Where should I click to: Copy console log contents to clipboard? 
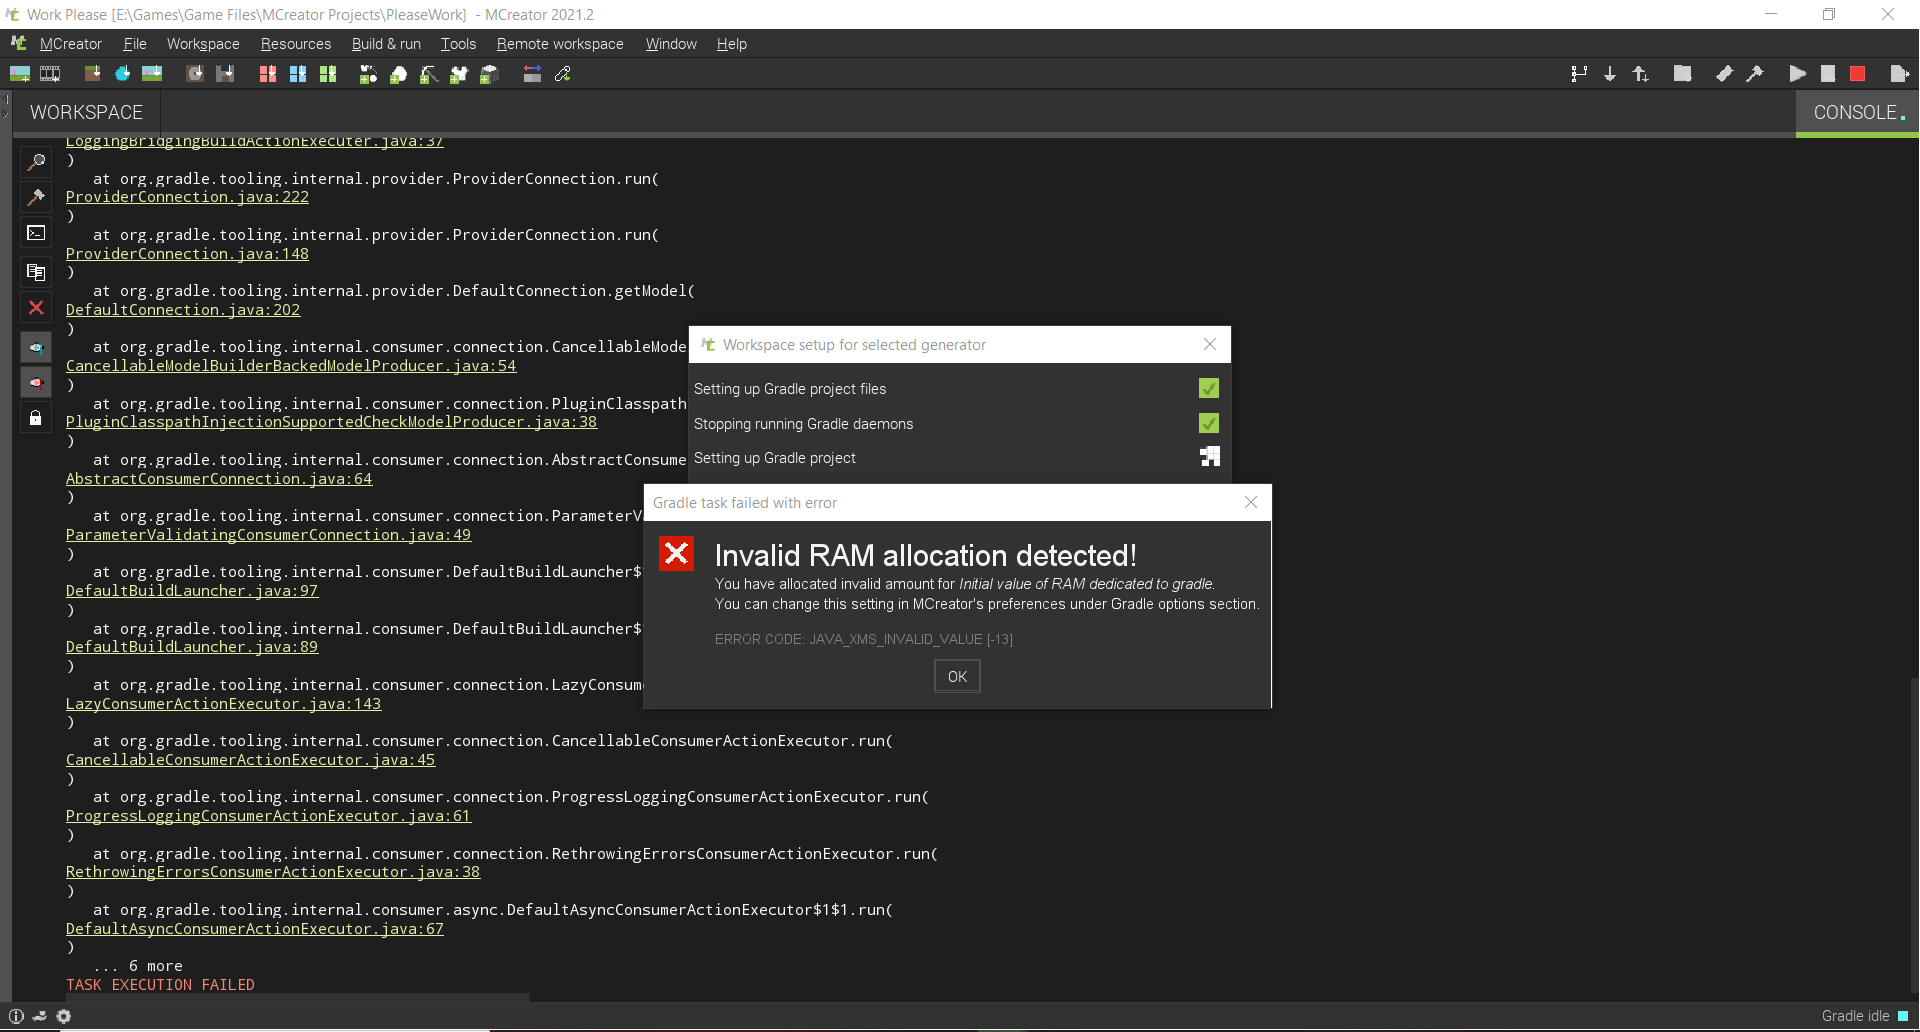pyautogui.click(x=36, y=272)
